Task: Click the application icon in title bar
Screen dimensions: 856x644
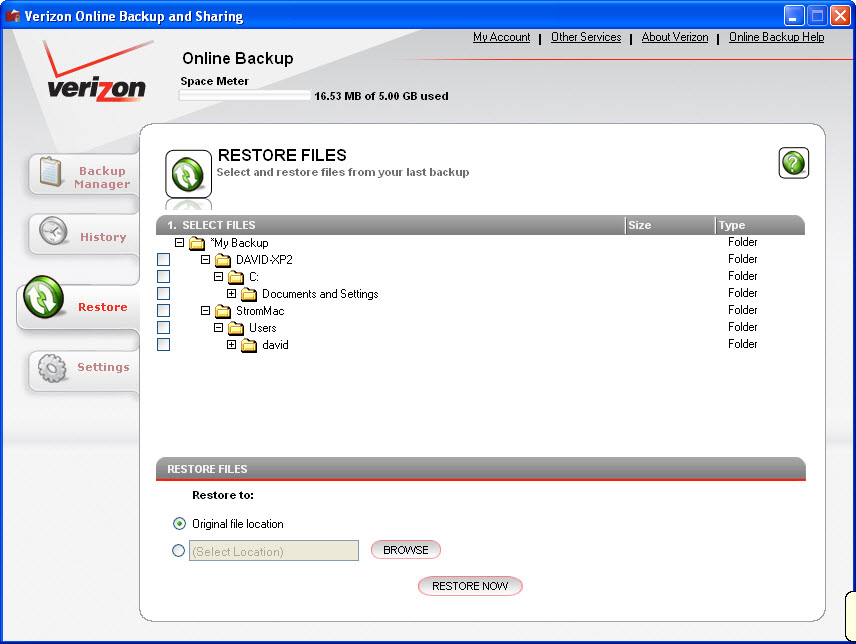Action: tap(12, 16)
